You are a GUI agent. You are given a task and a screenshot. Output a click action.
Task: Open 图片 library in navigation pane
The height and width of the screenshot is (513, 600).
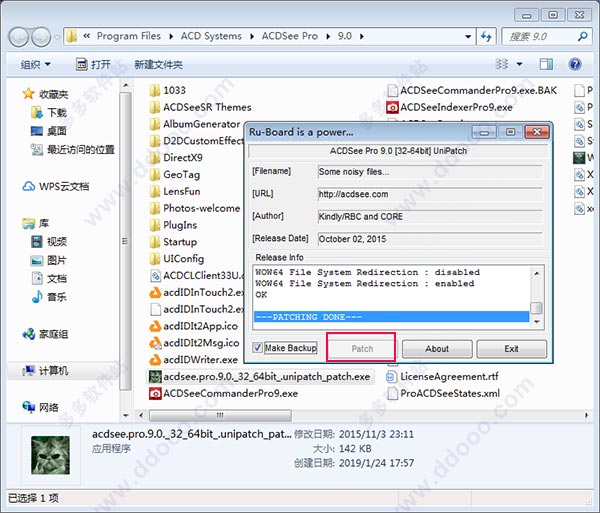click(49, 260)
